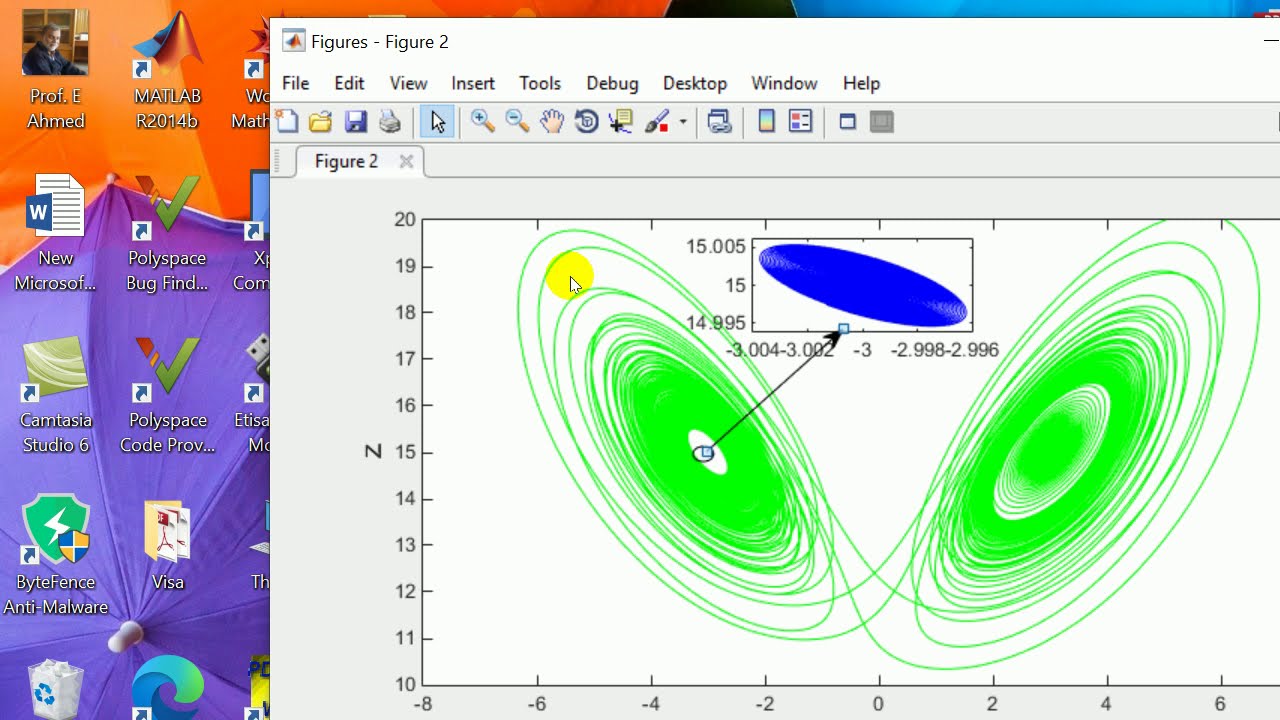Open the Tools menu
The height and width of the screenshot is (720, 1280).
point(540,83)
